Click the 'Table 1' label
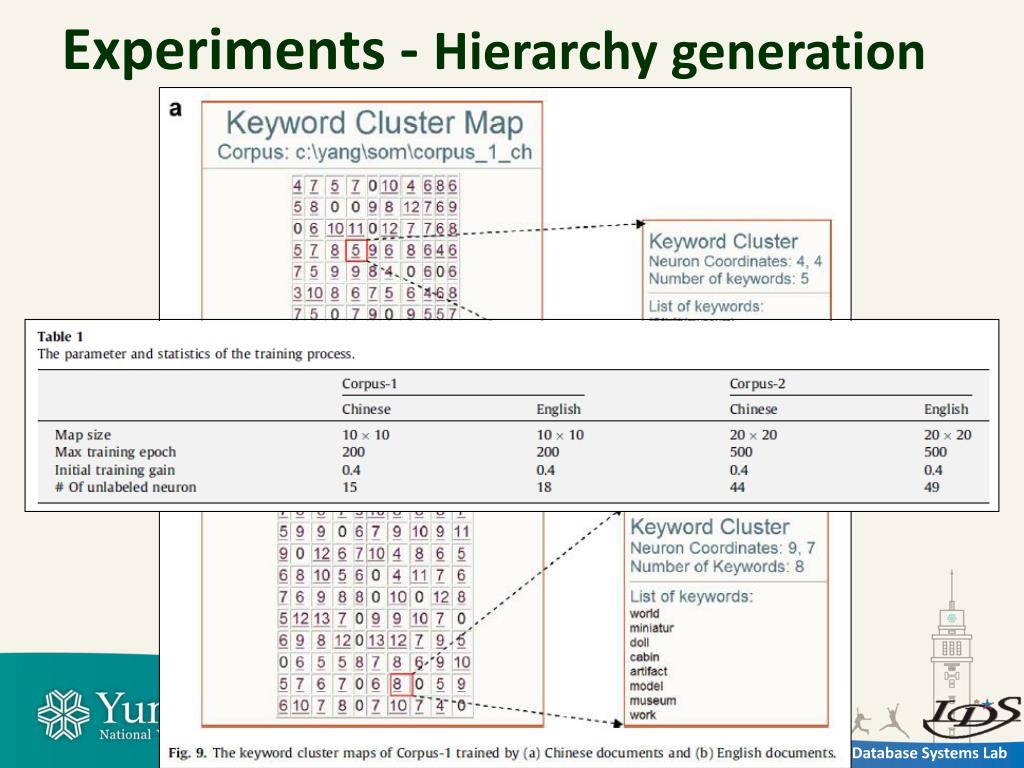Screen dimensions: 1024x768 point(60,337)
